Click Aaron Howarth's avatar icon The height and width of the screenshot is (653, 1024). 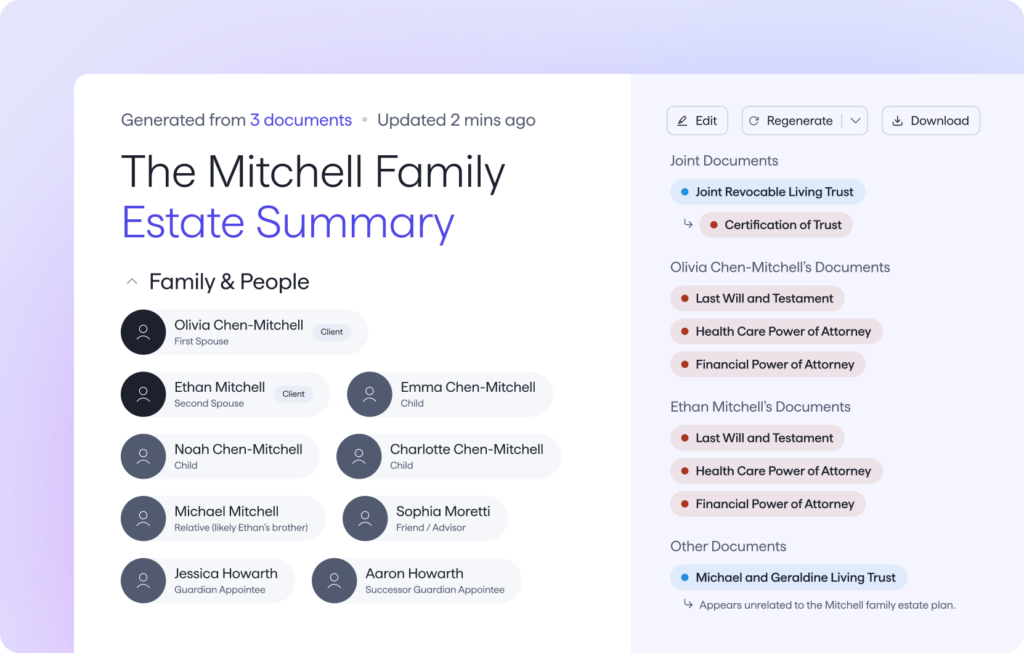click(334, 580)
